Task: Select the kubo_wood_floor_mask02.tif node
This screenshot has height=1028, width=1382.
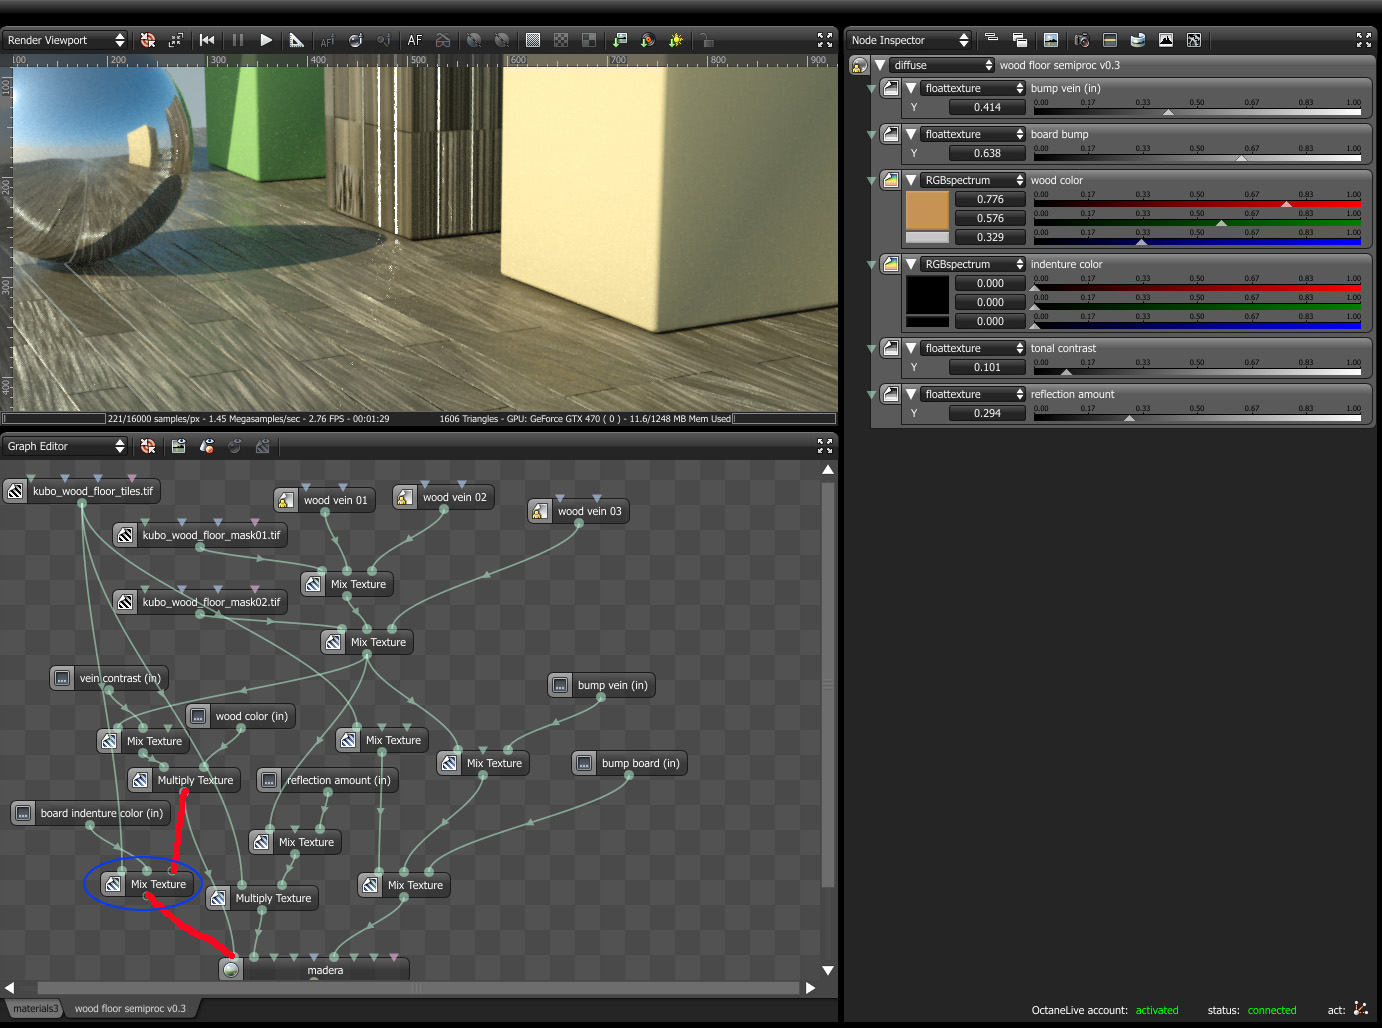Action: pos(200,602)
